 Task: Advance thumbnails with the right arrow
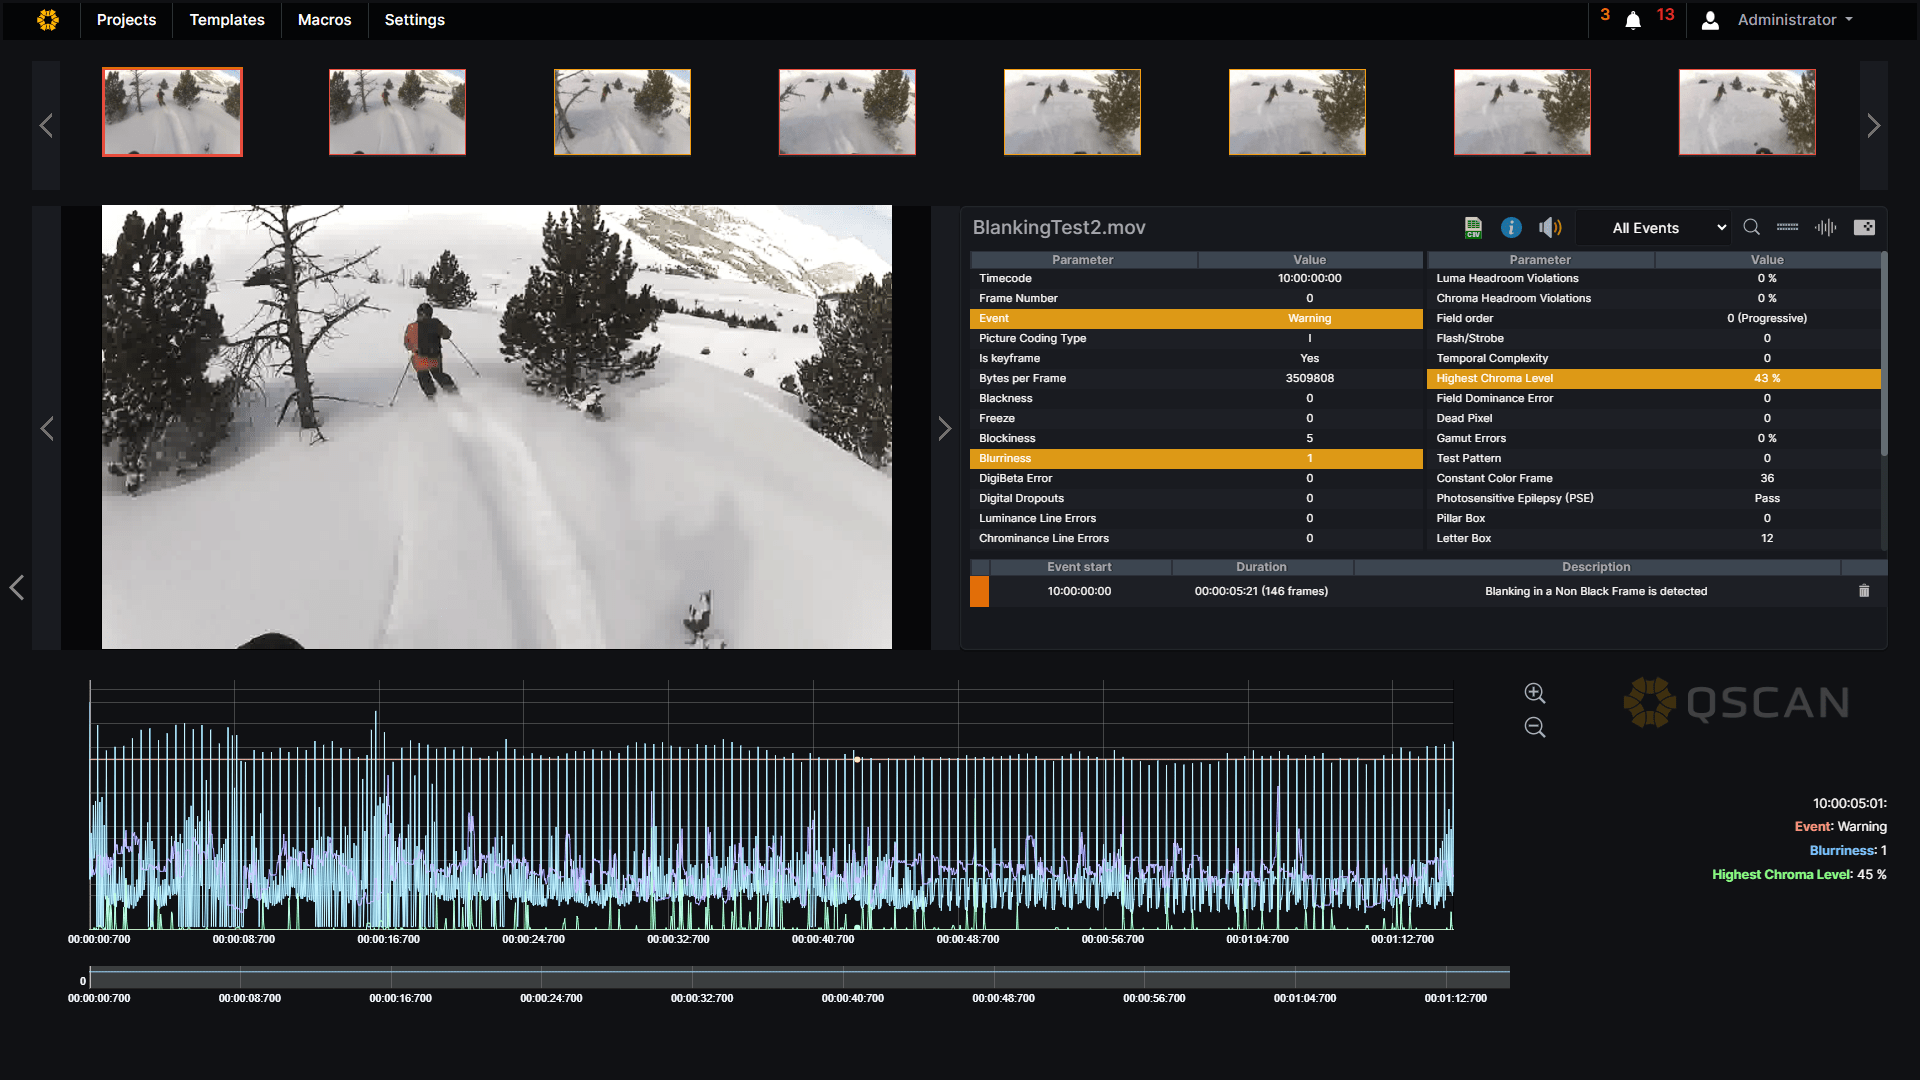click(1874, 125)
